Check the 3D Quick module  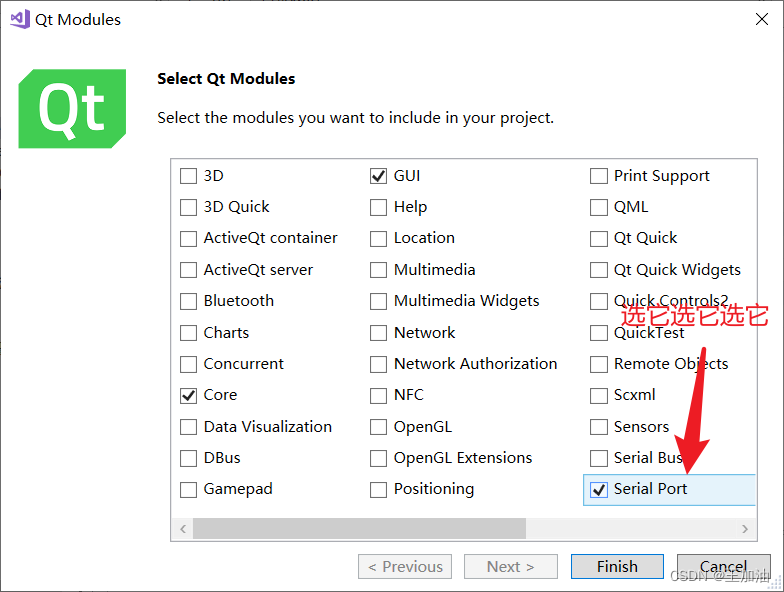coord(188,207)
